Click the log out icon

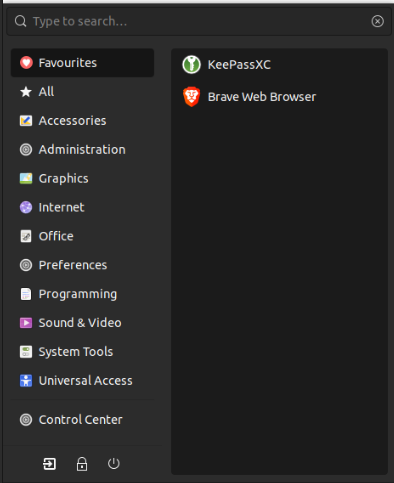point(49,464)
